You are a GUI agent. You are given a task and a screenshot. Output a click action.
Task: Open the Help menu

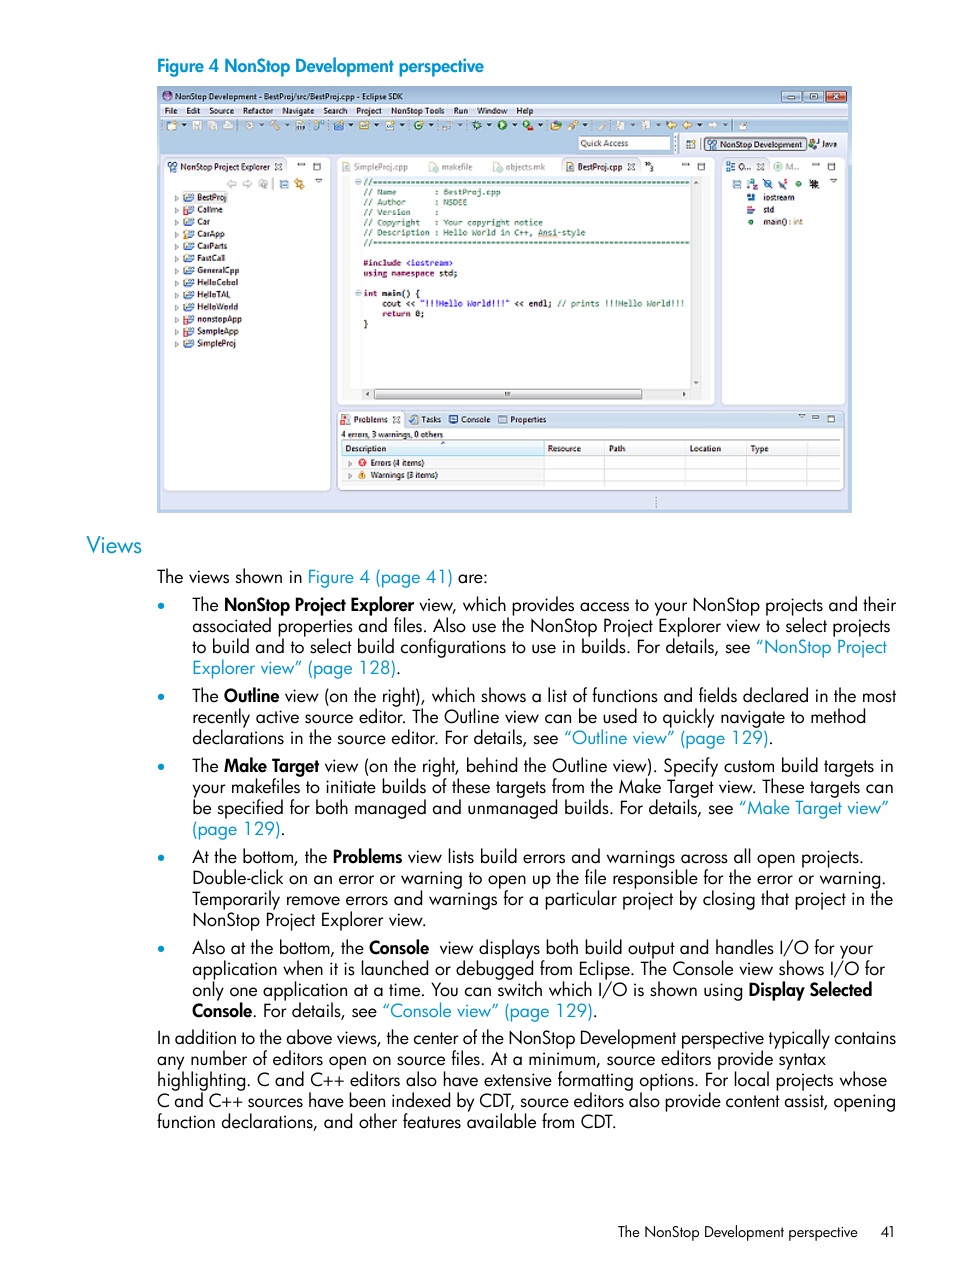tap(525, 111)
